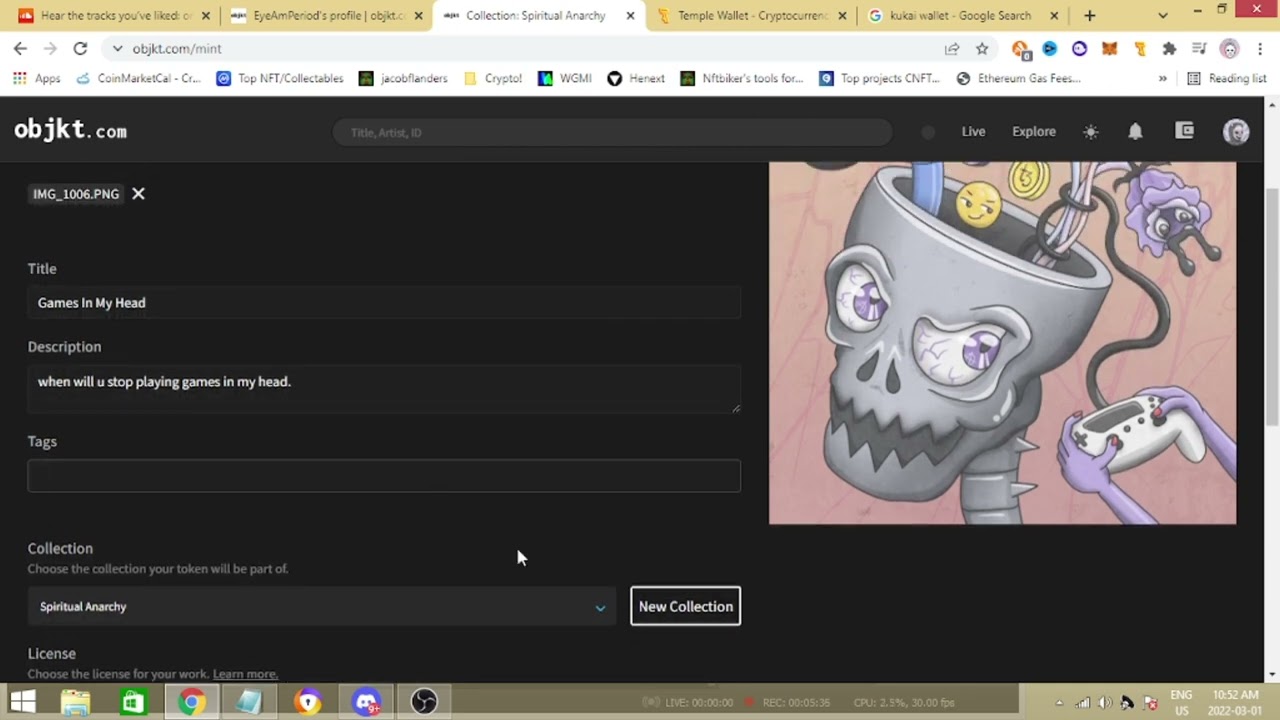Screen dimensions: 1280x720
Task: Reload the current page
Action: pyautogui.click(x=80, y=48)
